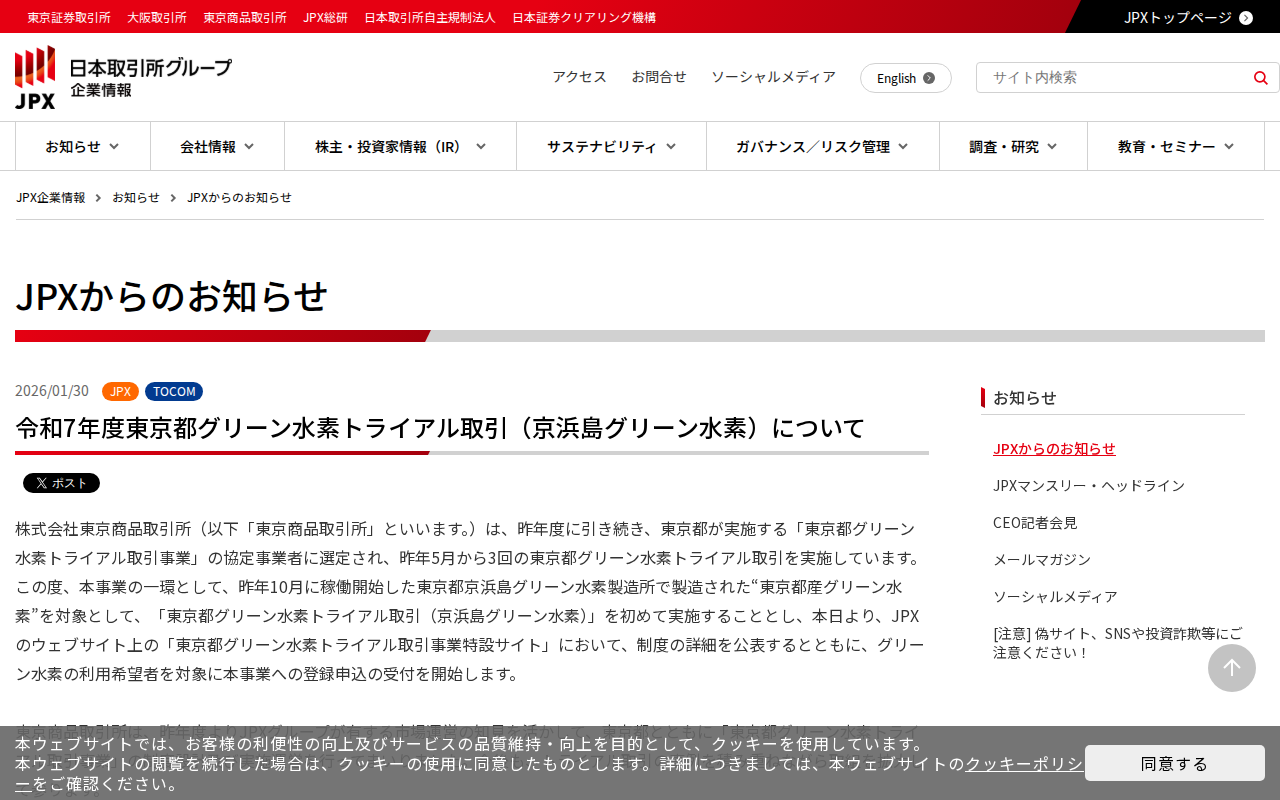Open the お問合せ link
The image size is (1280, 800).
coord(659,77)
